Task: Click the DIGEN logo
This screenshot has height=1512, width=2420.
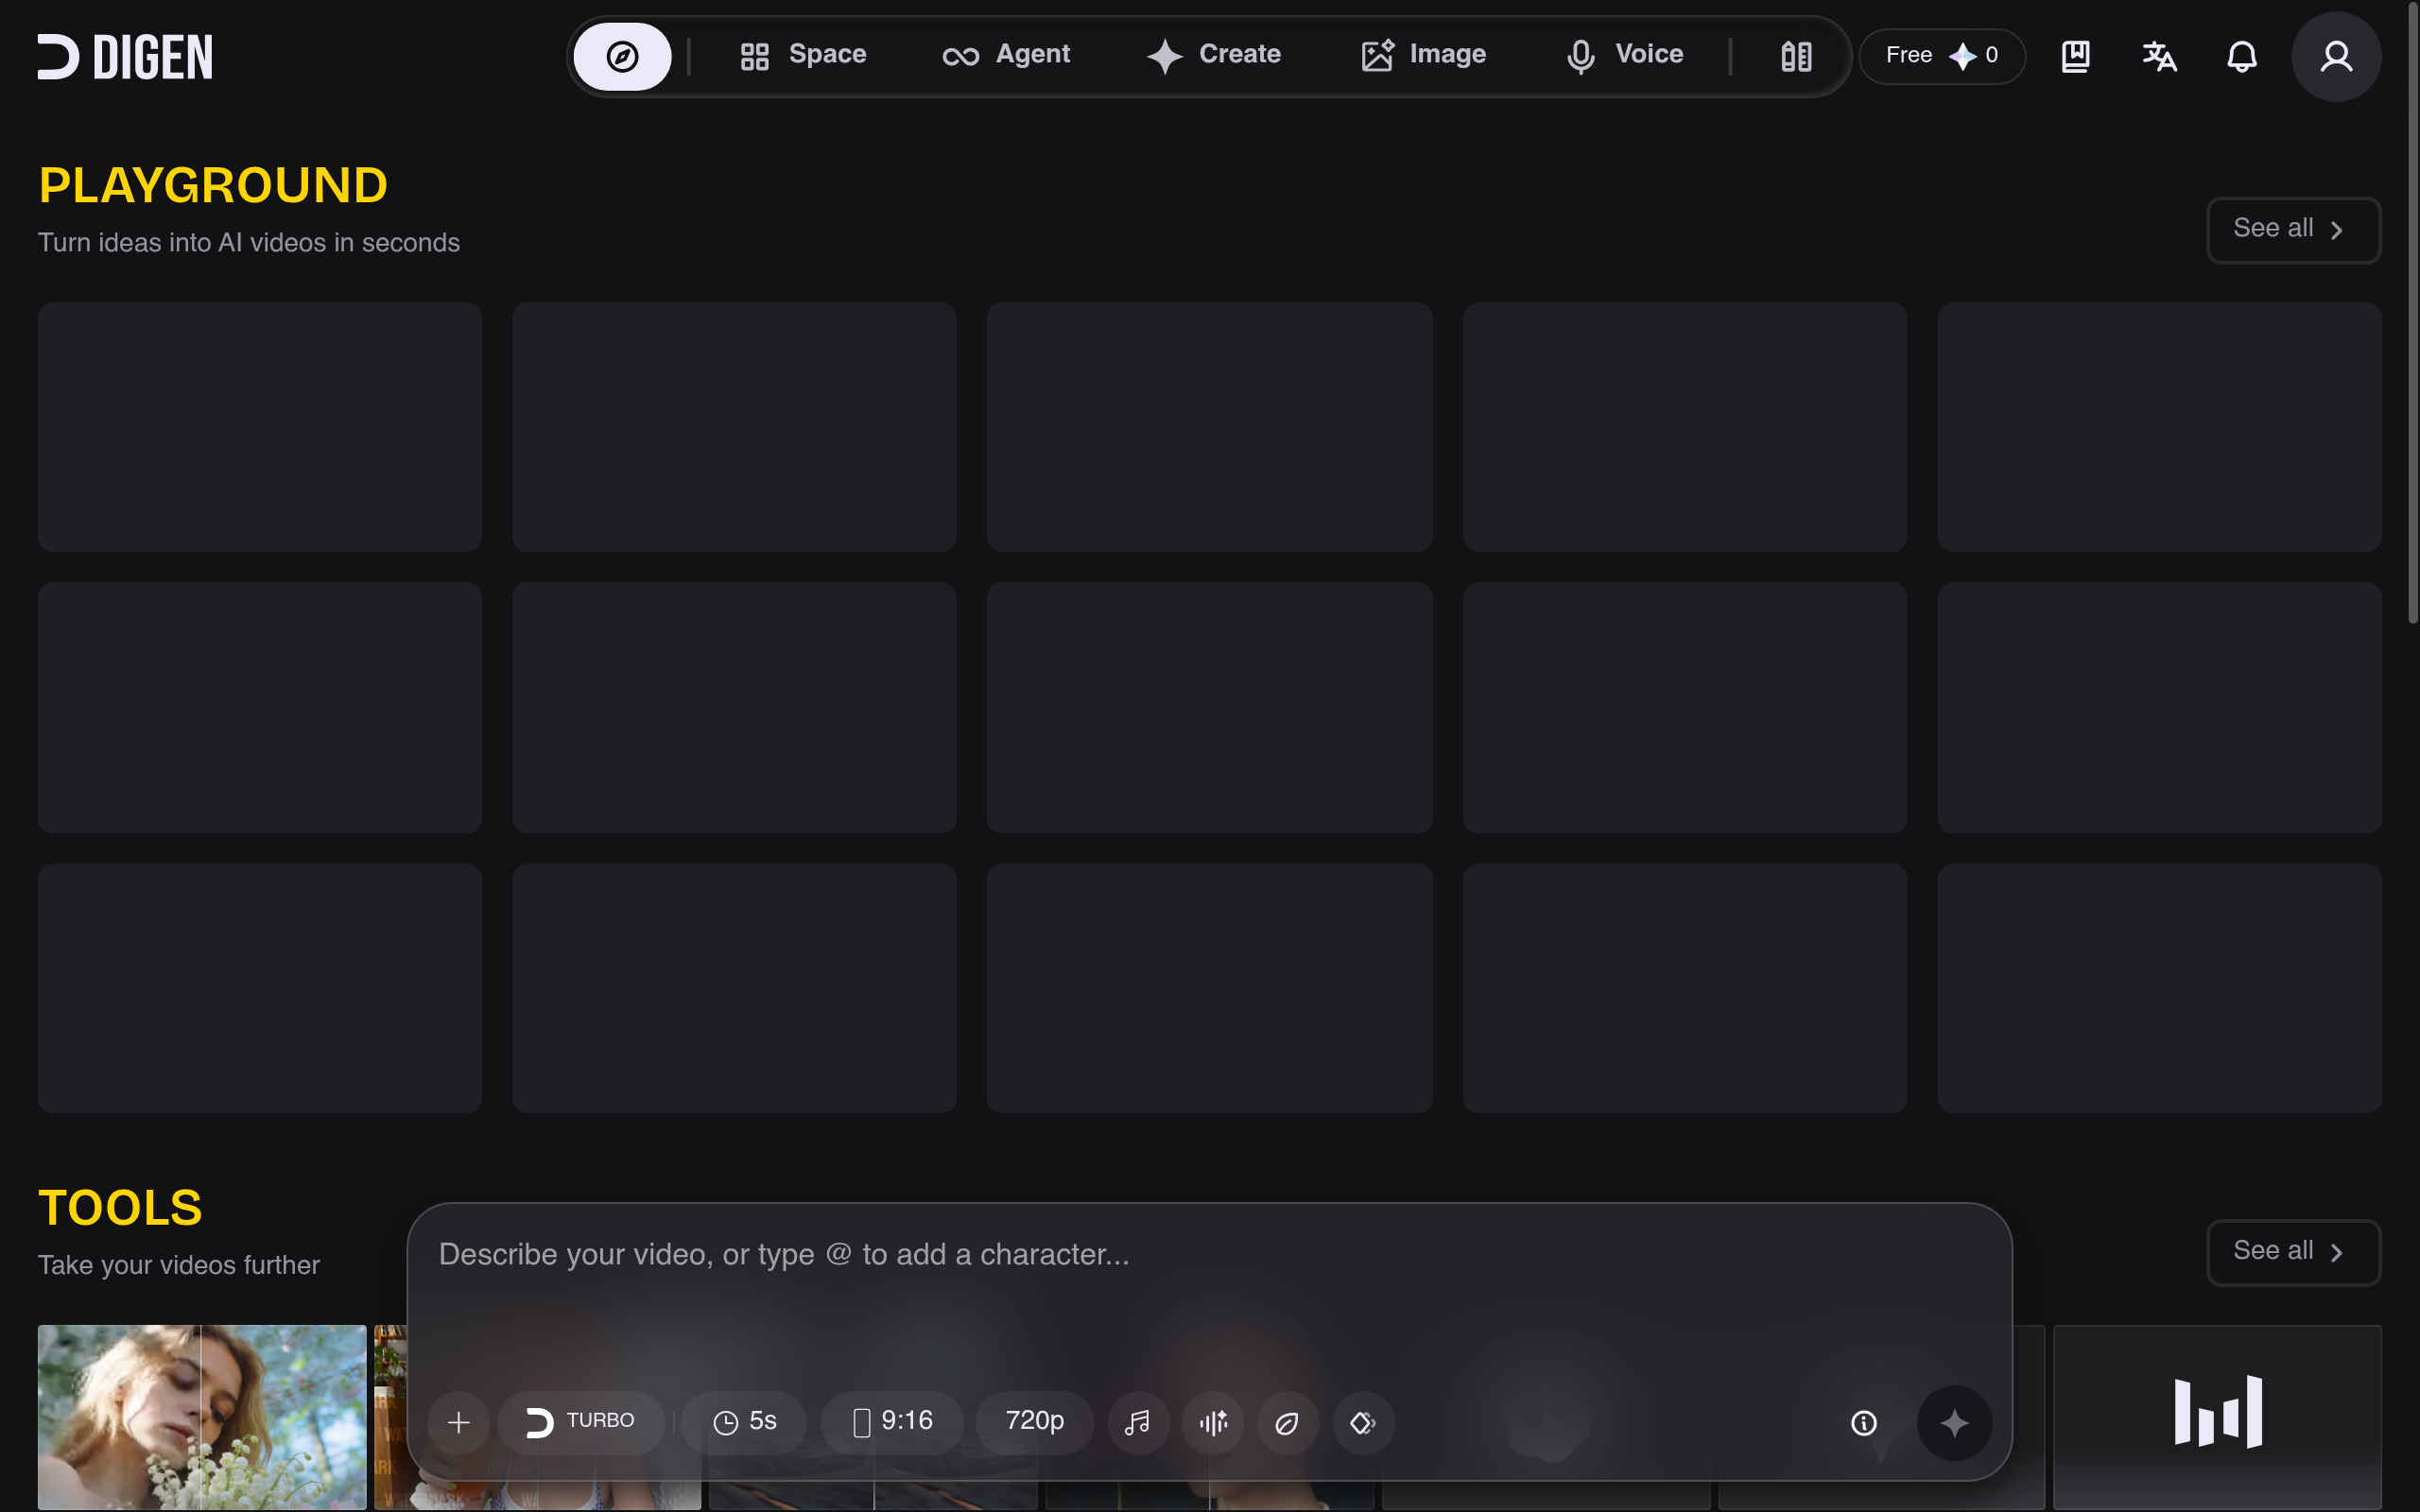Action: pyautogui.click(x=125, y=56)
